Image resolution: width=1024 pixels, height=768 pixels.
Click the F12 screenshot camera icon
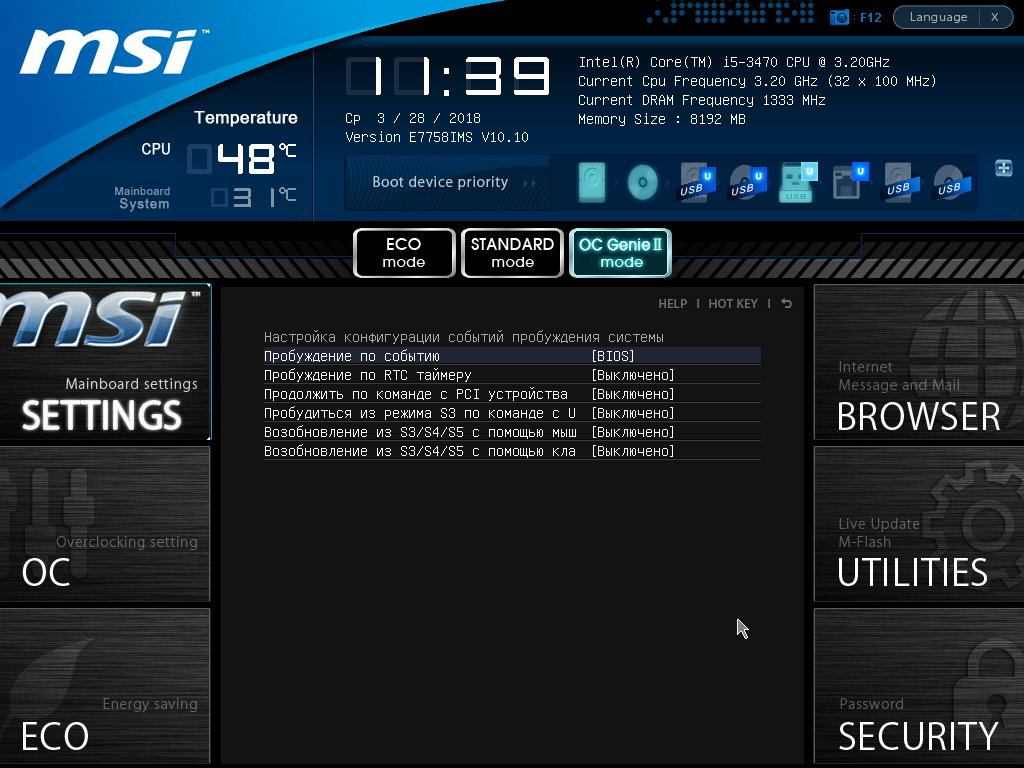coord(839,17)
